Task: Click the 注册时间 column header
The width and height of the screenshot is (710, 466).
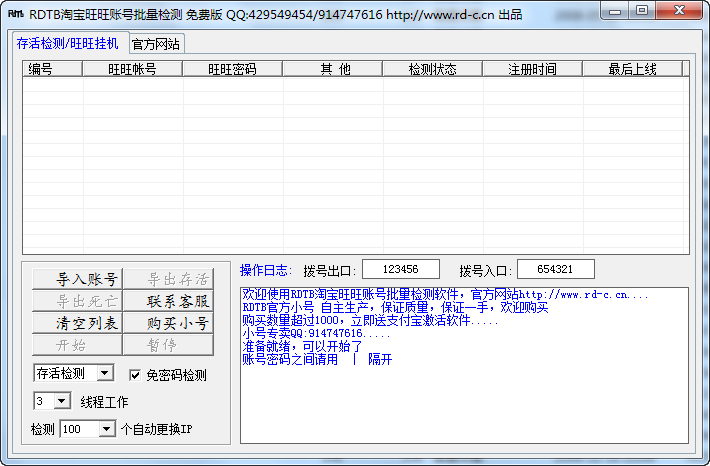Action: pyautogui.click(x=532, y=69)
